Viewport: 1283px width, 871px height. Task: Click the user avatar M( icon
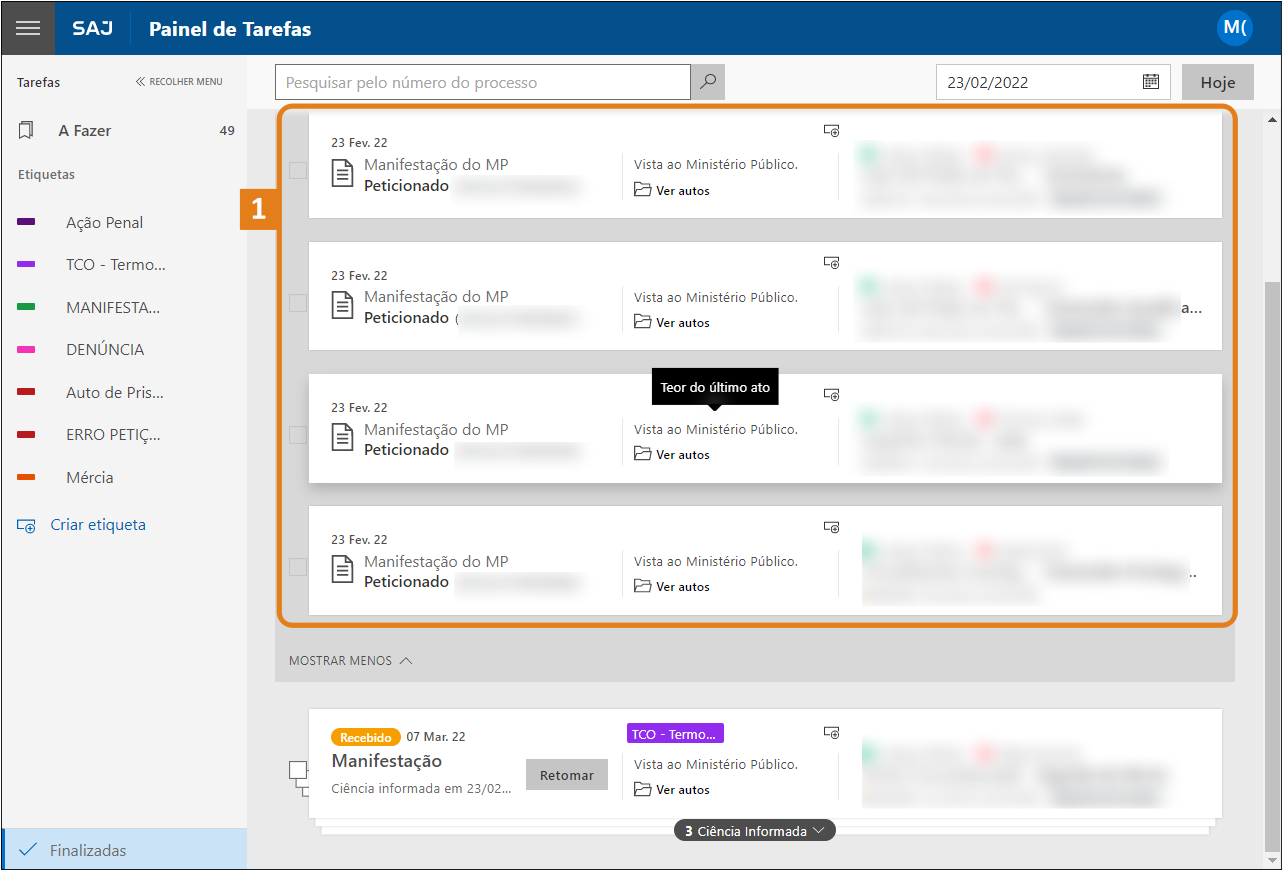pyautogui.click(x=1234, y=28)
